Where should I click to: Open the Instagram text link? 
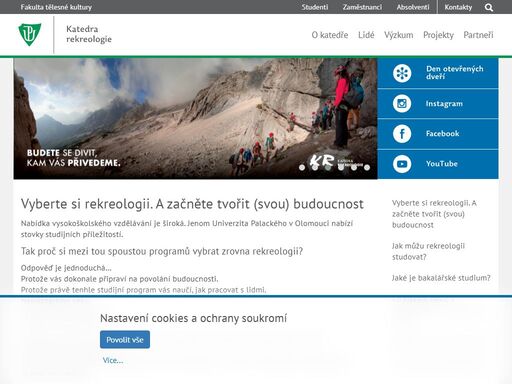pos(444,104)
